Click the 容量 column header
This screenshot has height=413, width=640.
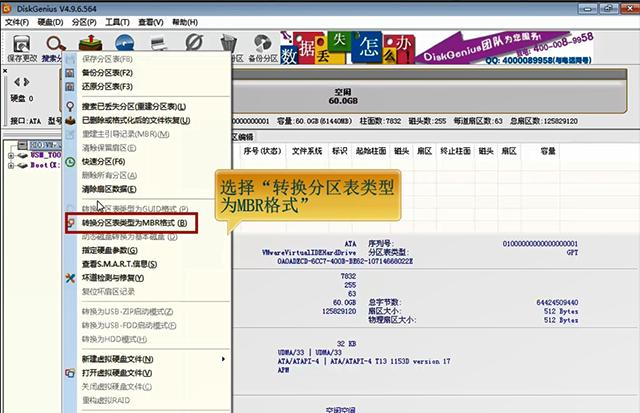click(548, 151)
